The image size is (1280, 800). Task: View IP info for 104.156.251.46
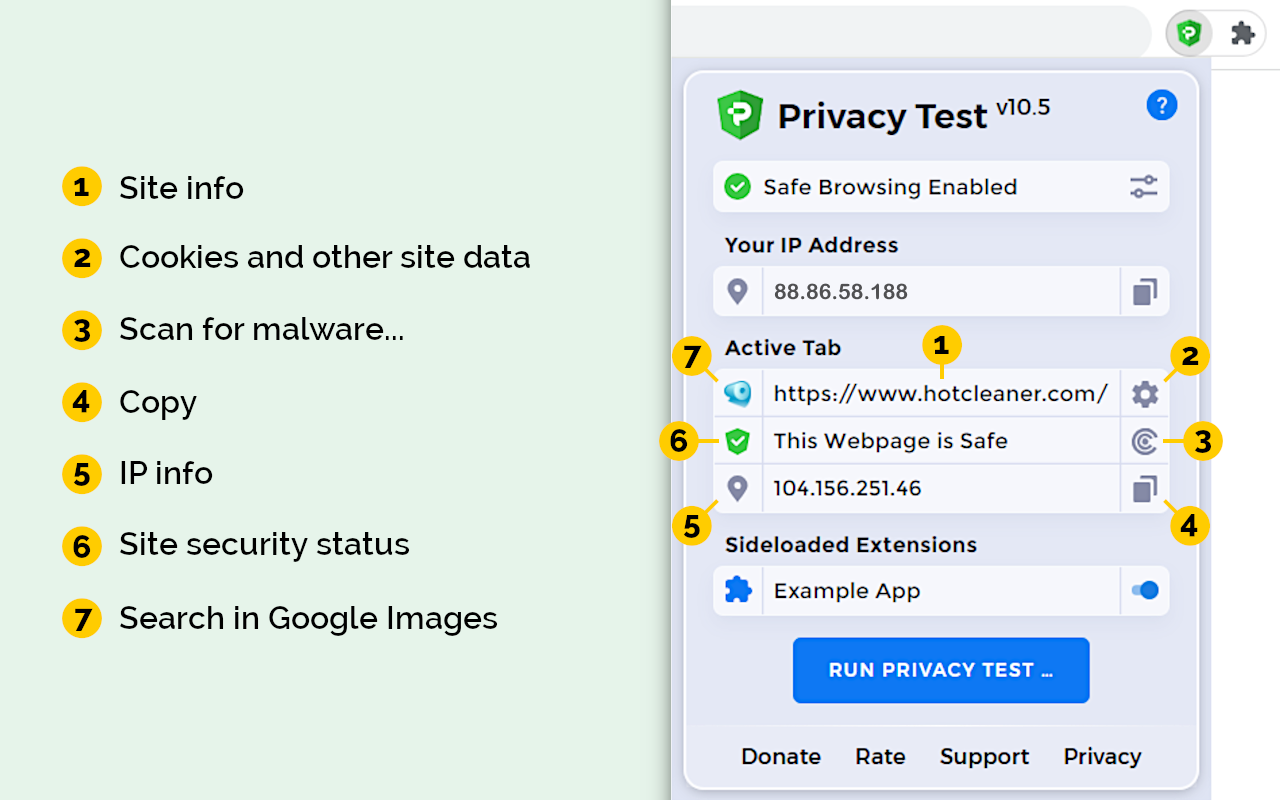coord(737,489)
